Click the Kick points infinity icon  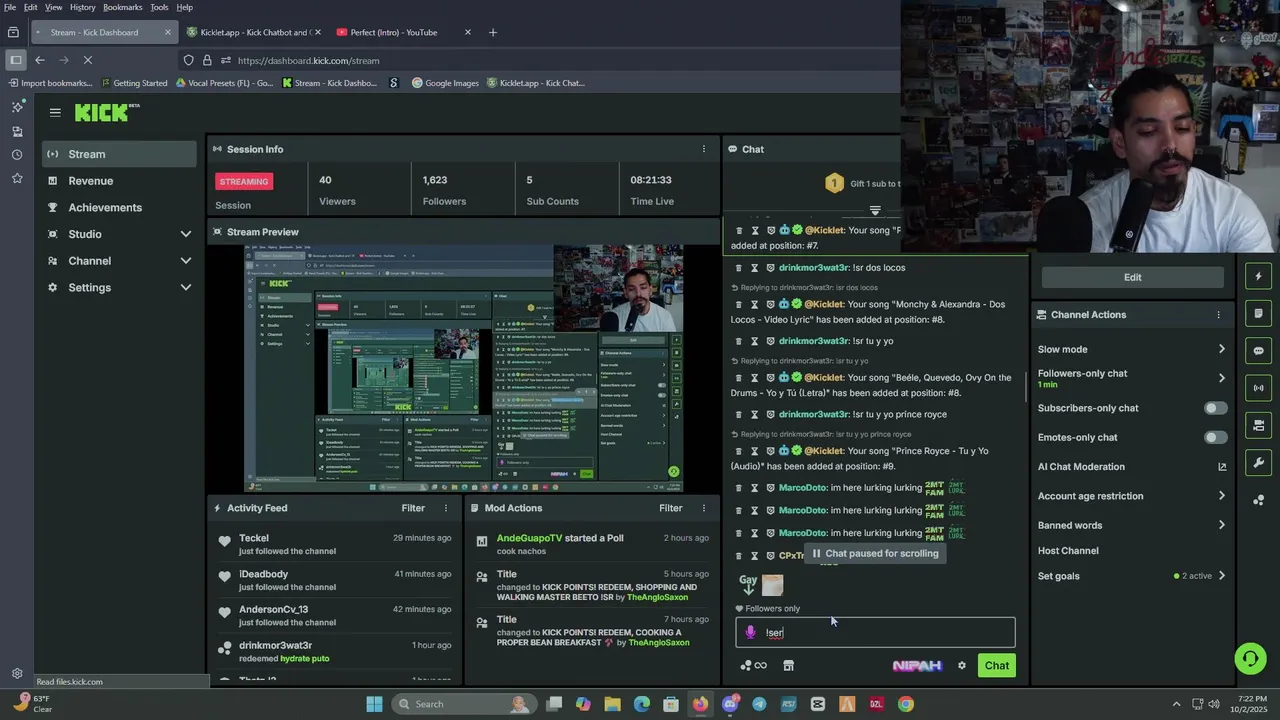click(x=753, y=666)
